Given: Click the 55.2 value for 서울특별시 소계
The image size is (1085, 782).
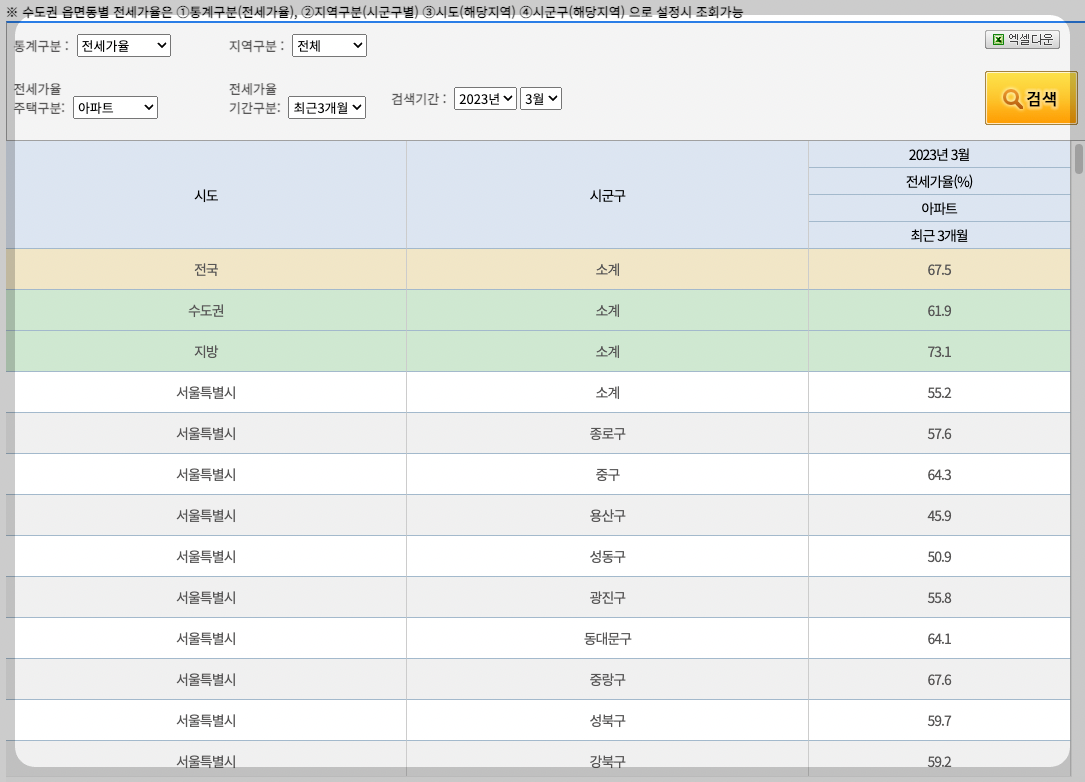Looking at the screenshot, I should (939, 392).
